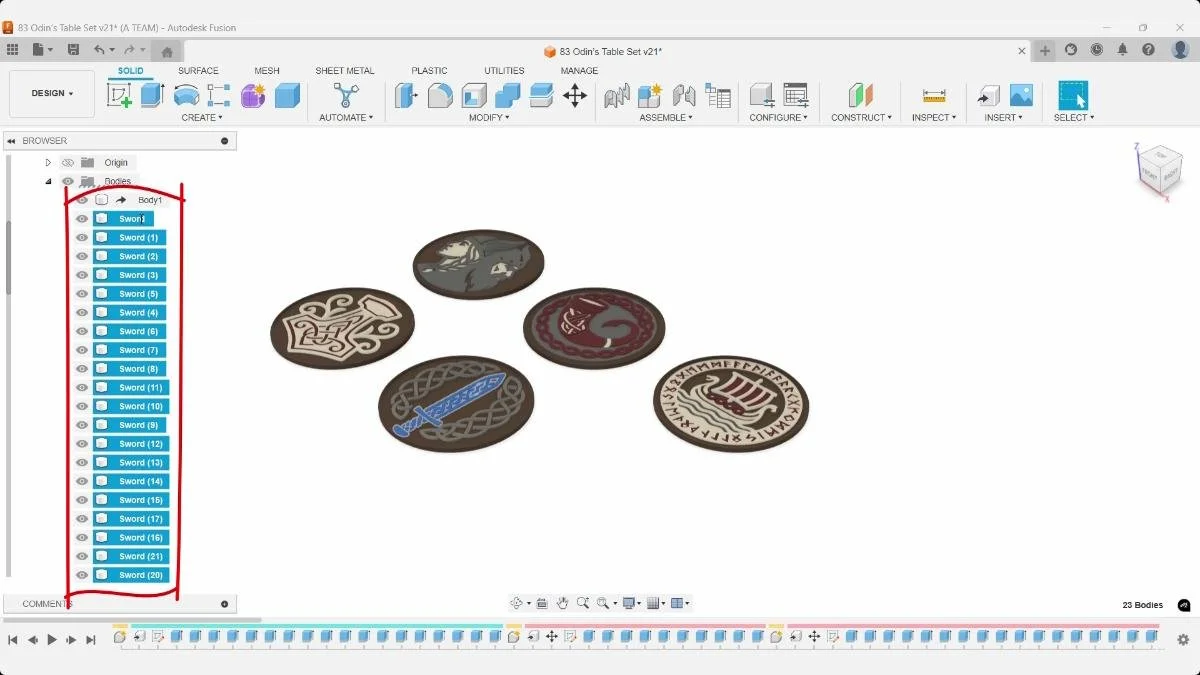Switch to the UTILITIES tab

[504, 71]
